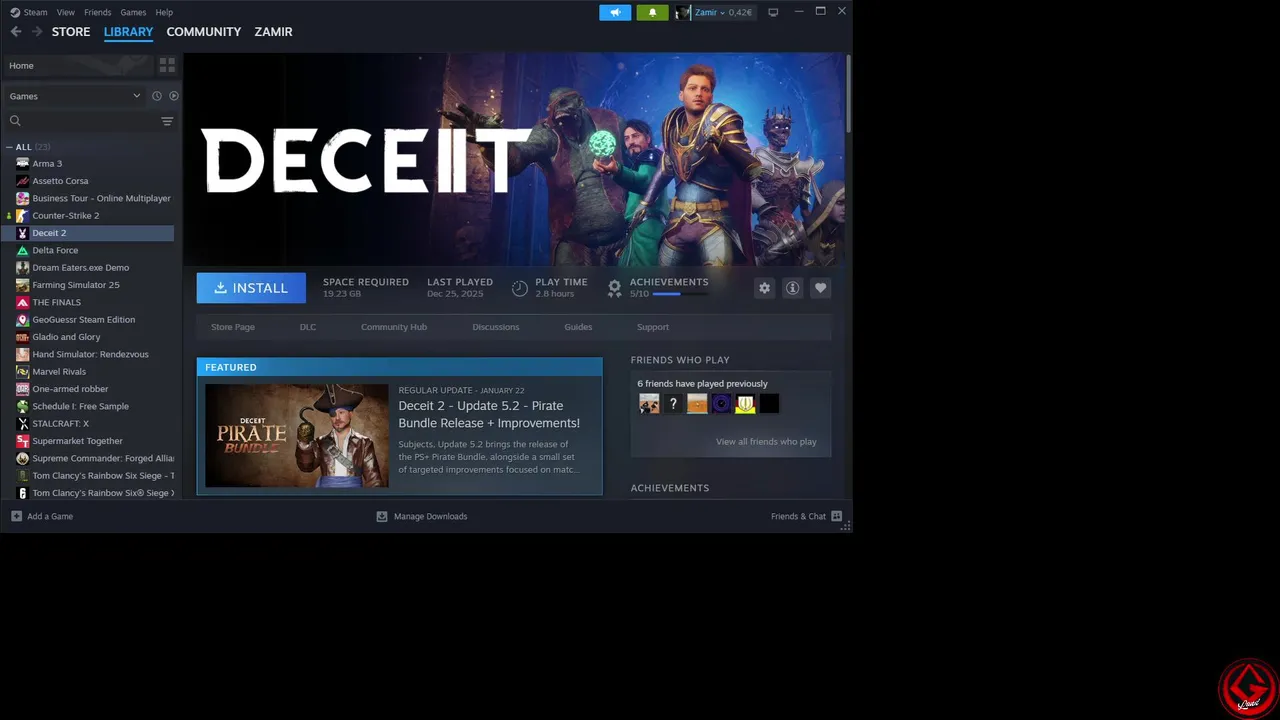The width and height of the screenshot is (1280, 720).
Task: Click the blue INSTALL button
Action: [251, 288]
